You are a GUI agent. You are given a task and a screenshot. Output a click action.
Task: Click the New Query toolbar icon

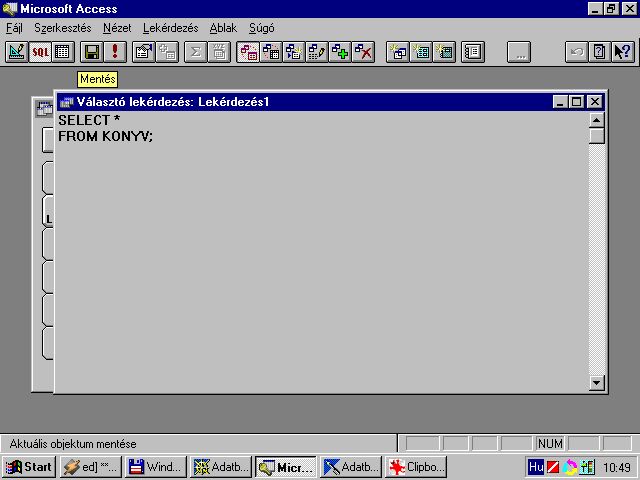click(x=398, y=52)
